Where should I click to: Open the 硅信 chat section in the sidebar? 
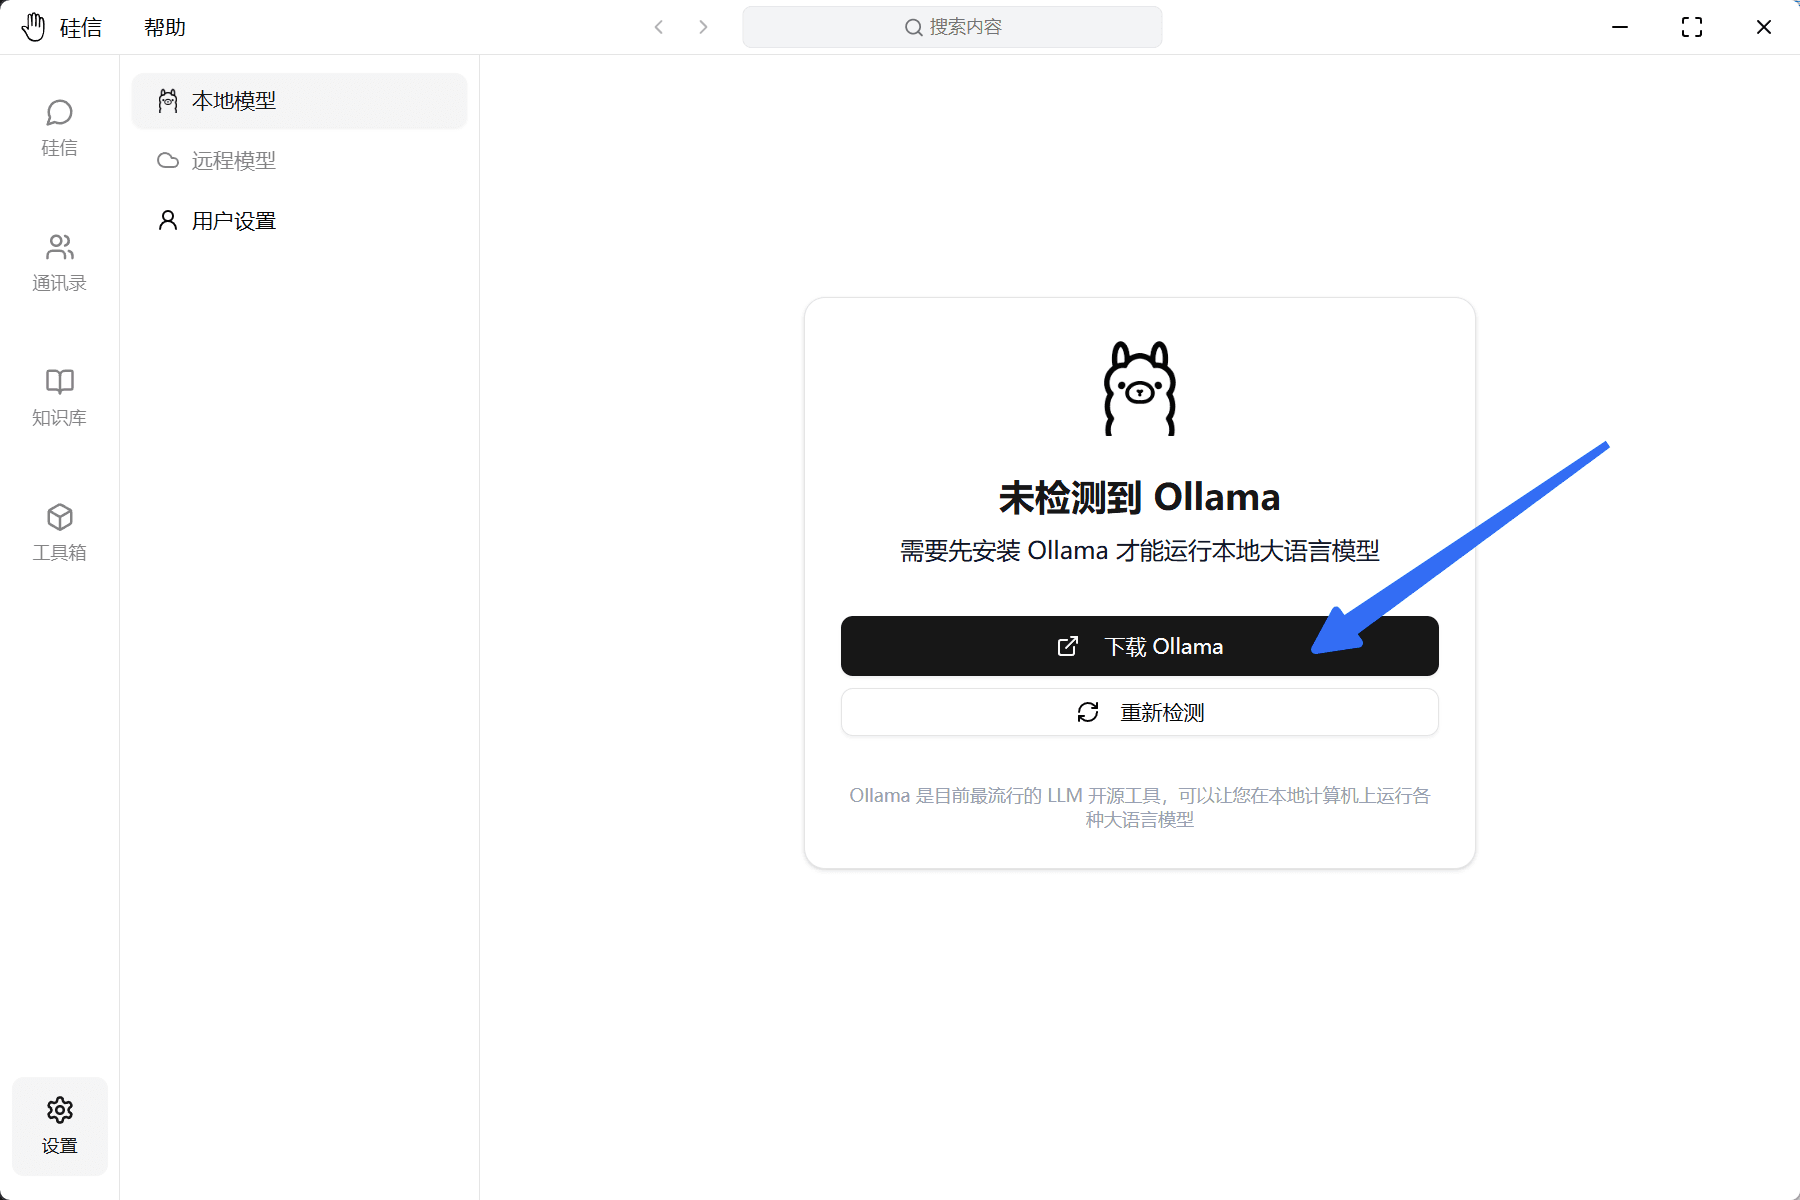59,128
